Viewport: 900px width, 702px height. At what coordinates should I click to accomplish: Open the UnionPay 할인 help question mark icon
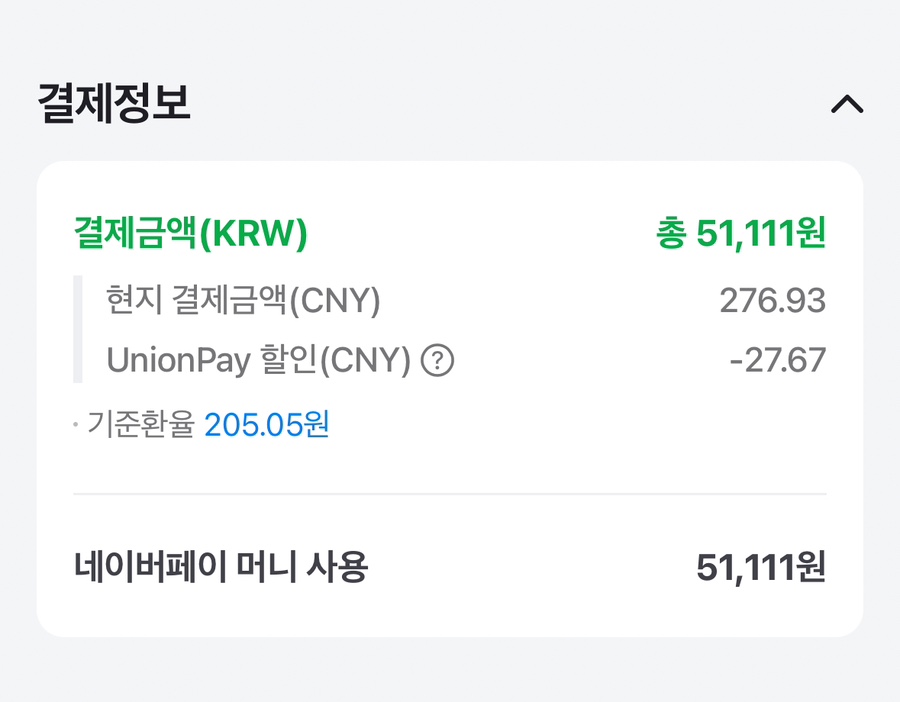(437, 360)
